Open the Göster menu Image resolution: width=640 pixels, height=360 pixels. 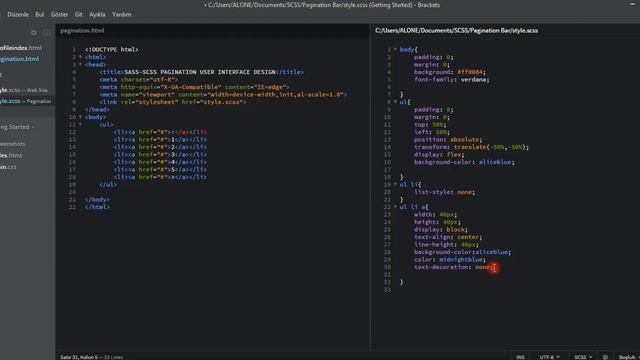click(59, 14)
